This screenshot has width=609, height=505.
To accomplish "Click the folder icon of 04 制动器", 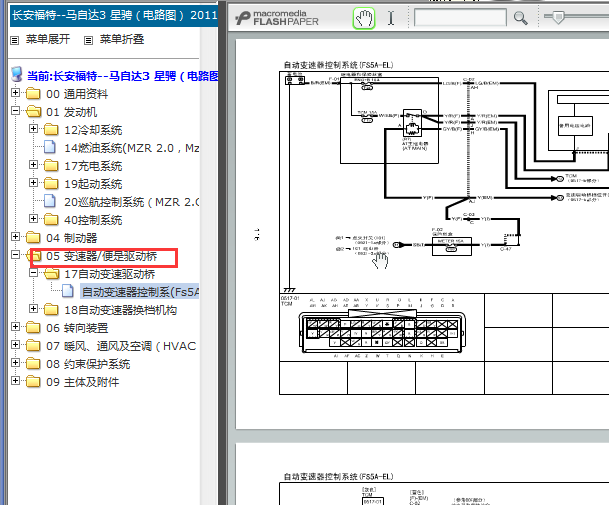I will (33, 238).
